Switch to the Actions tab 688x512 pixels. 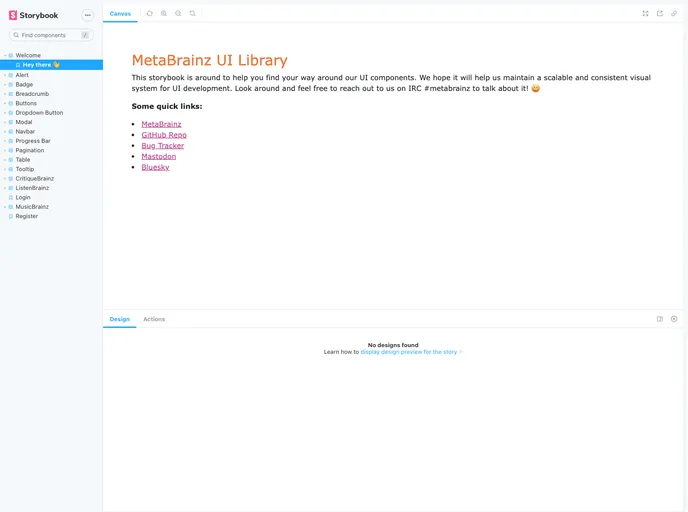pos(154,319)
